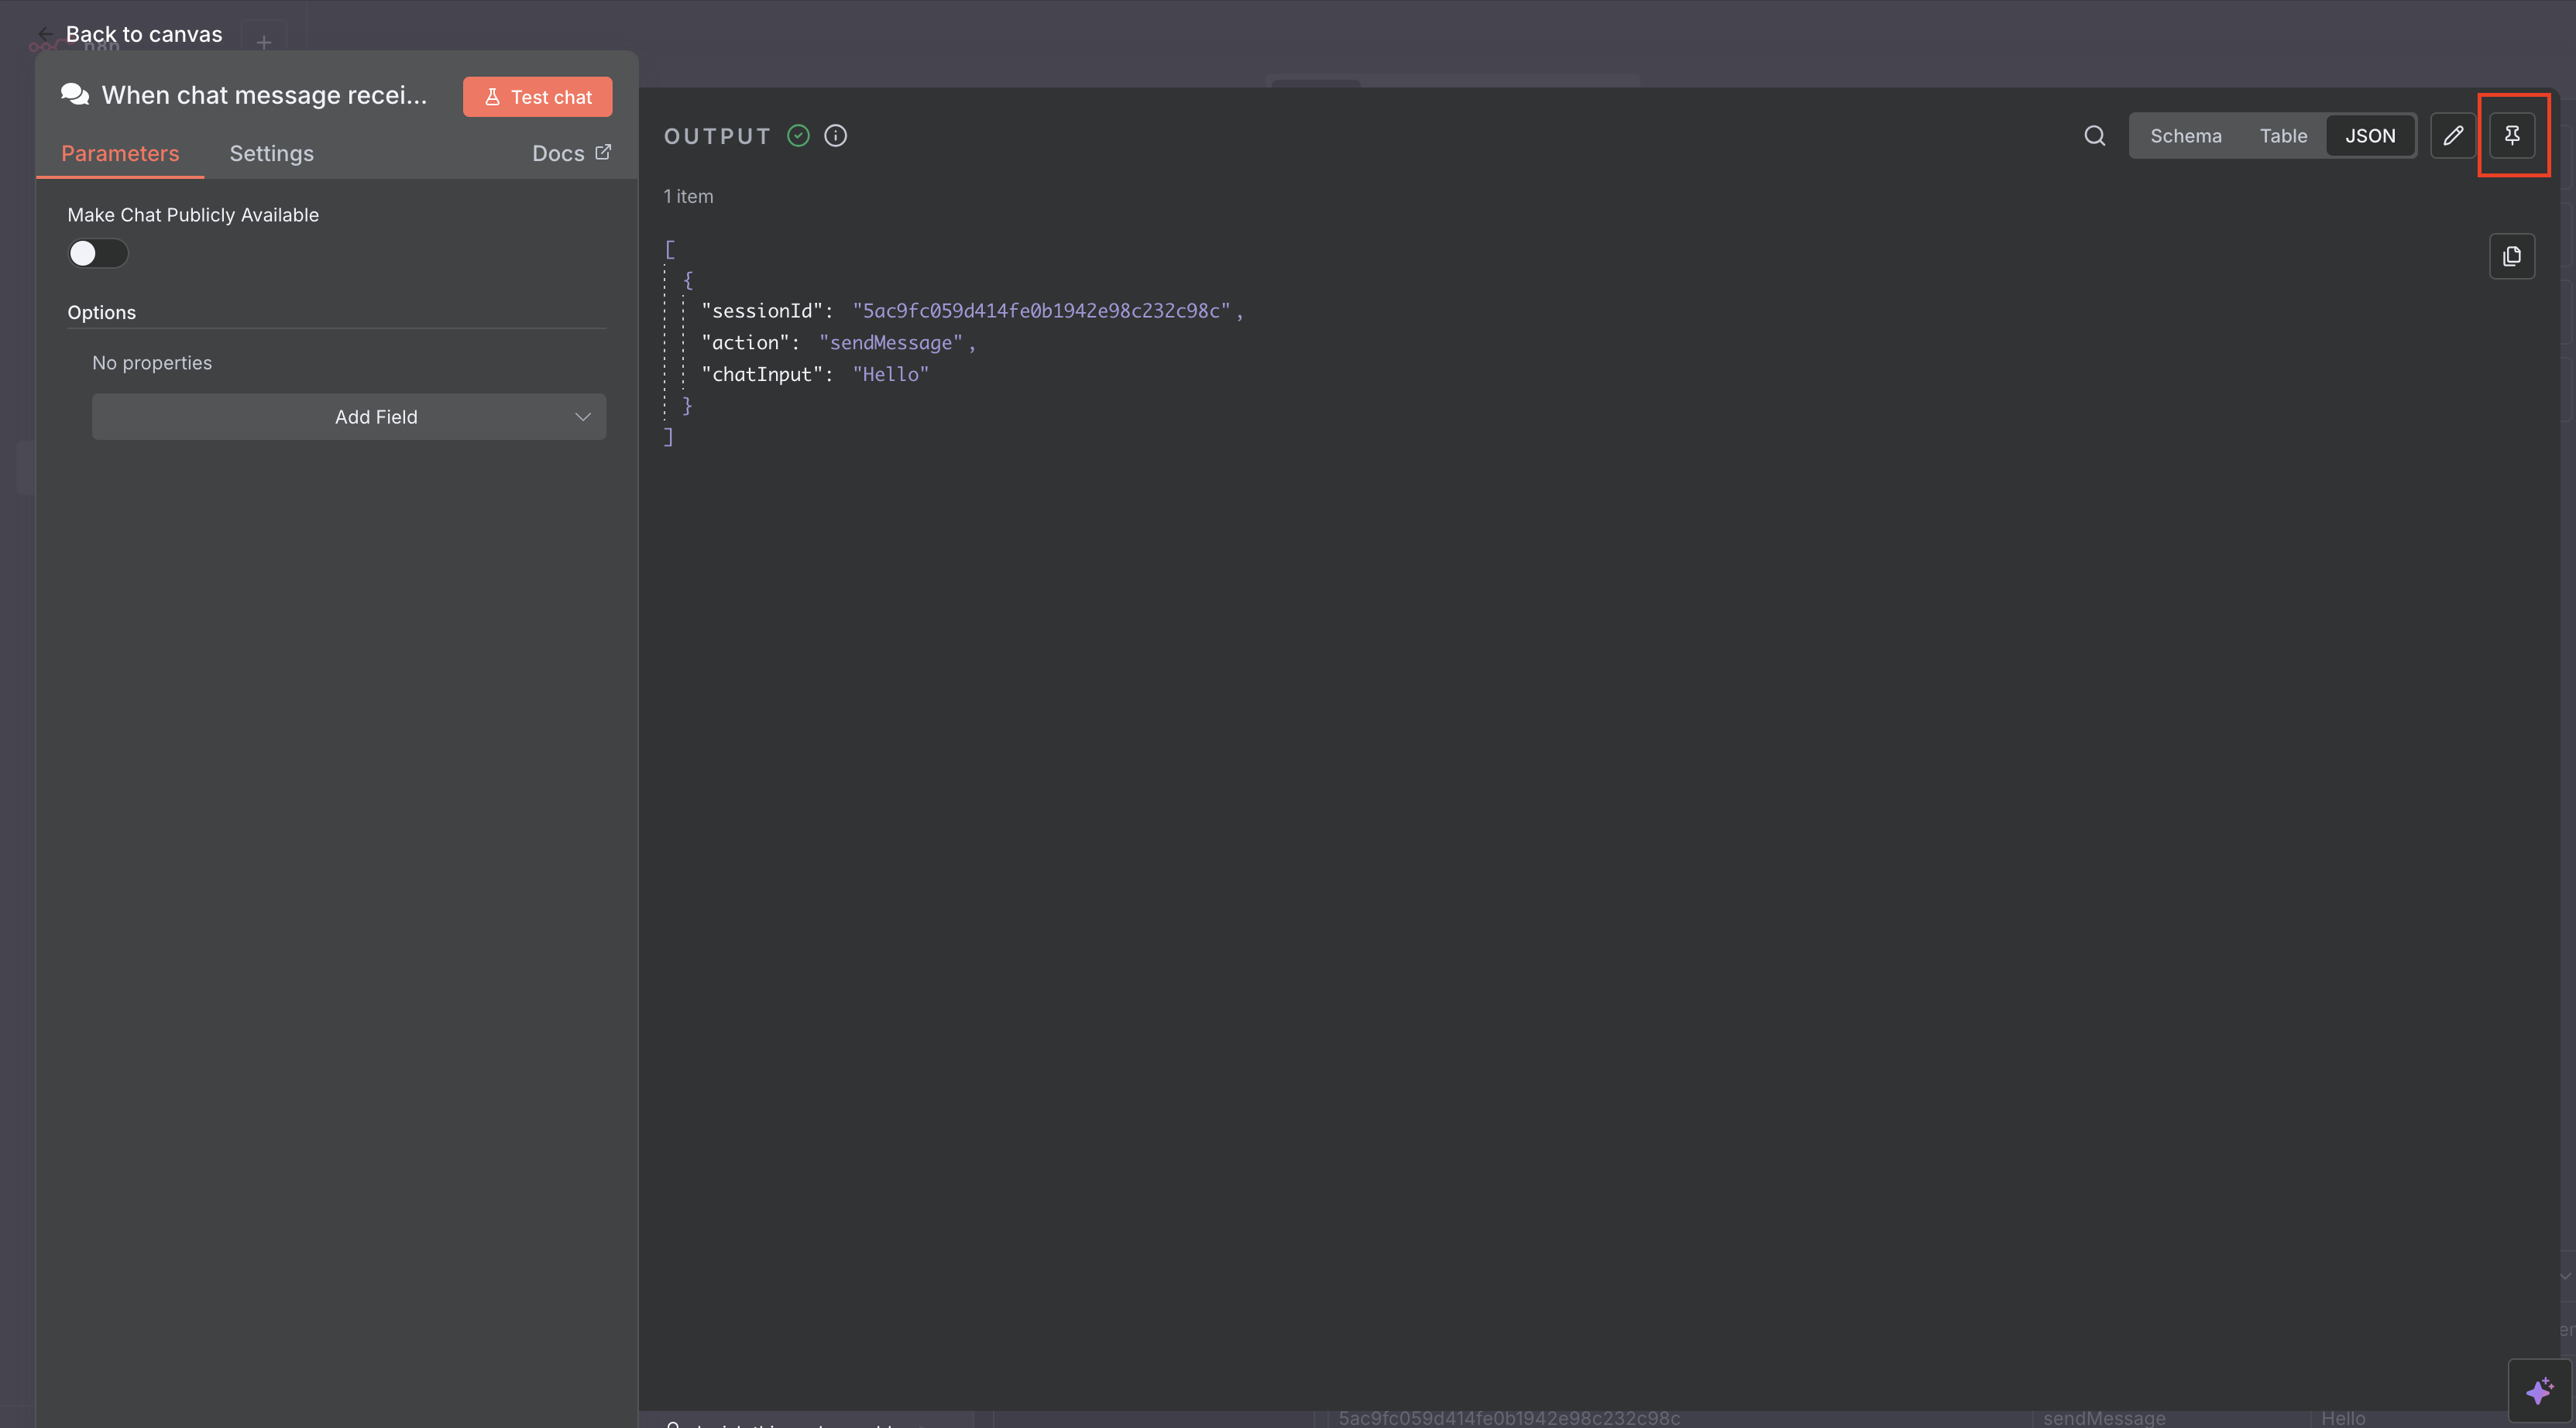The width and height of the screenshot is (2576, 1428).
Task: Open the Docs external link
Action: 571,154
